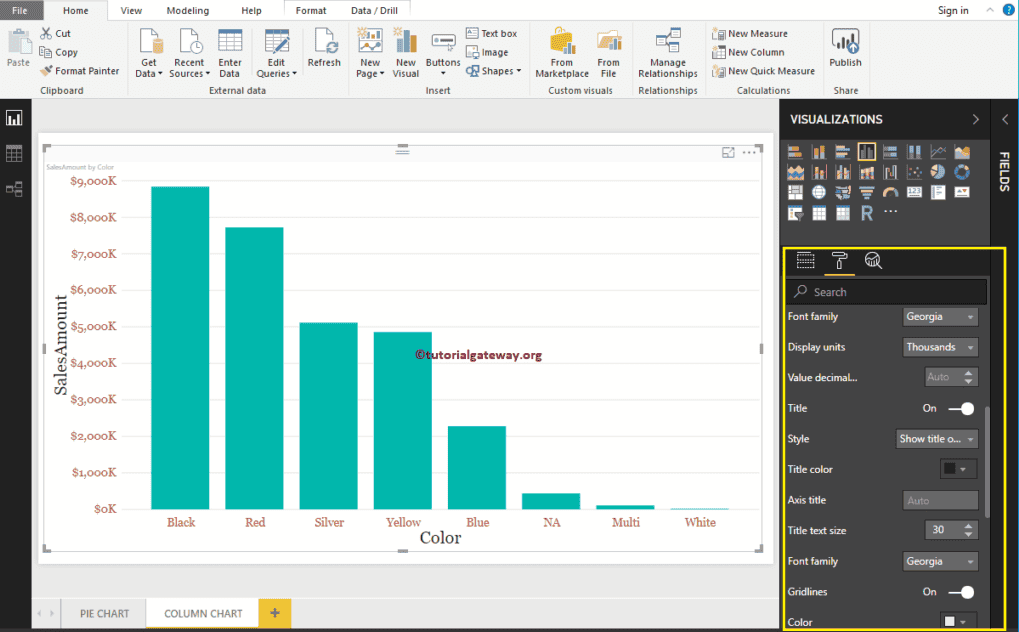Open the Title color swatch
The image size is (1019, 632).
[x=956, y=469]
